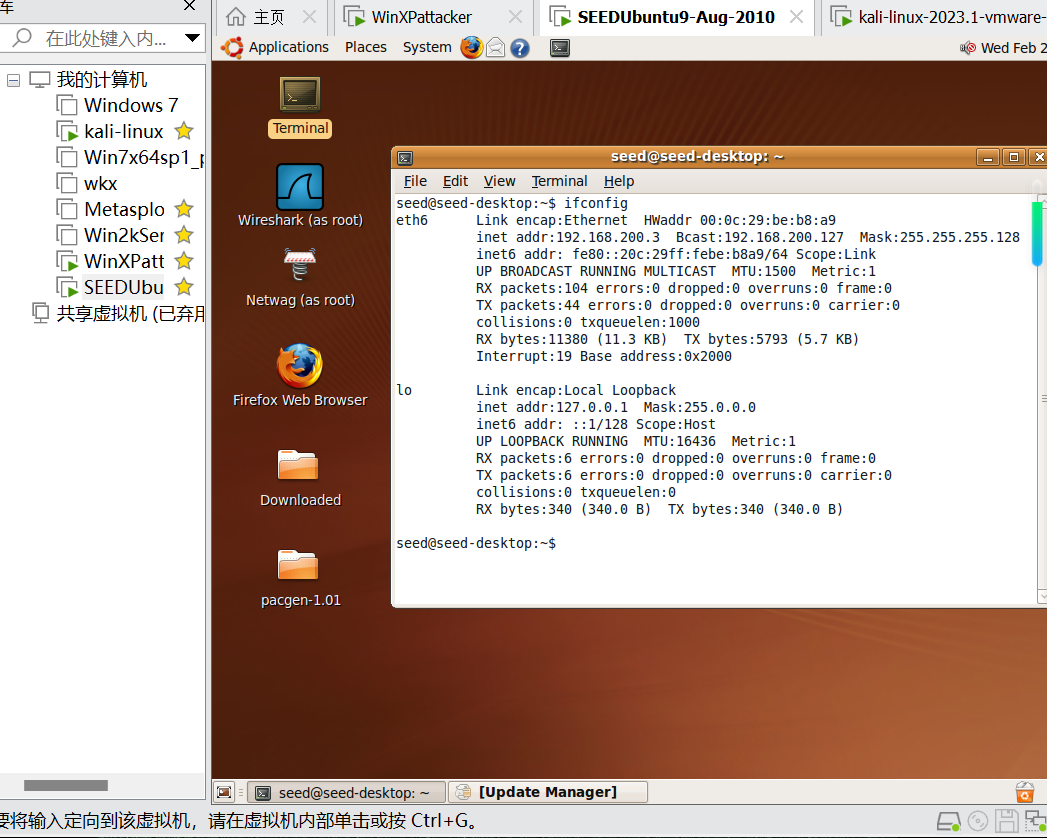Close the VM library panel
The width and height of the screenshot is (1047, 838).
point(190,6)
